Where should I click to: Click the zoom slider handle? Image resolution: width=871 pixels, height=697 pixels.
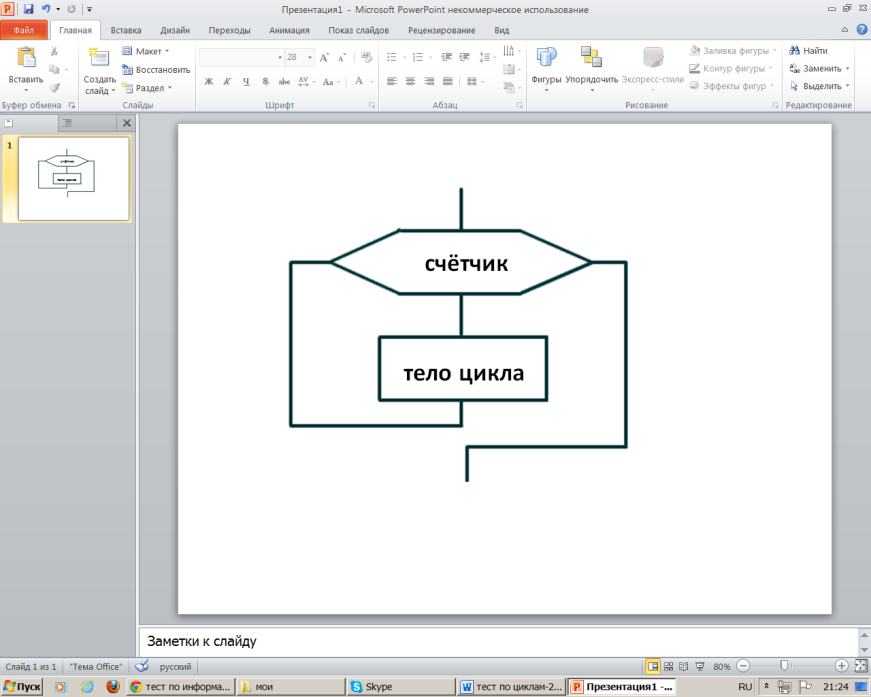click(784, 666)
